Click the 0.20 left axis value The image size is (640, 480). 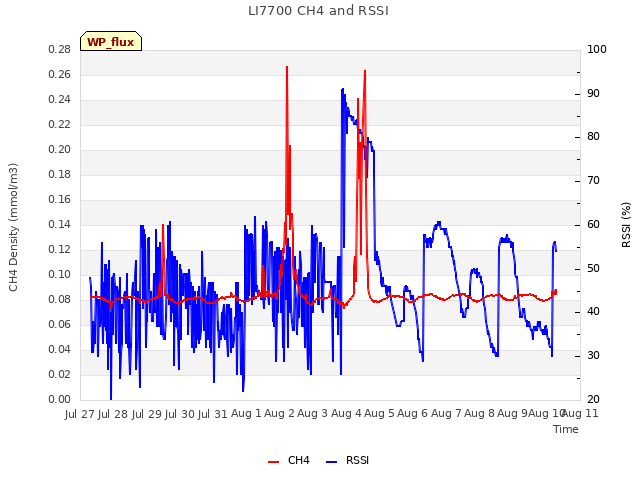pyautogui.click(x=60, y=150)
